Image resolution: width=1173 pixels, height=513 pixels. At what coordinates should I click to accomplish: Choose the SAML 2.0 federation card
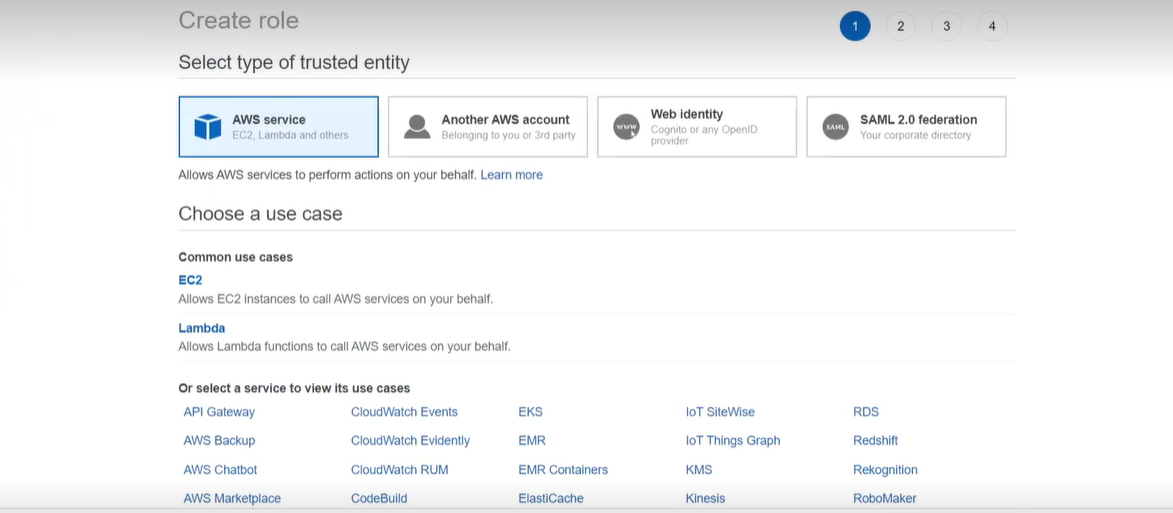[906, 126]
